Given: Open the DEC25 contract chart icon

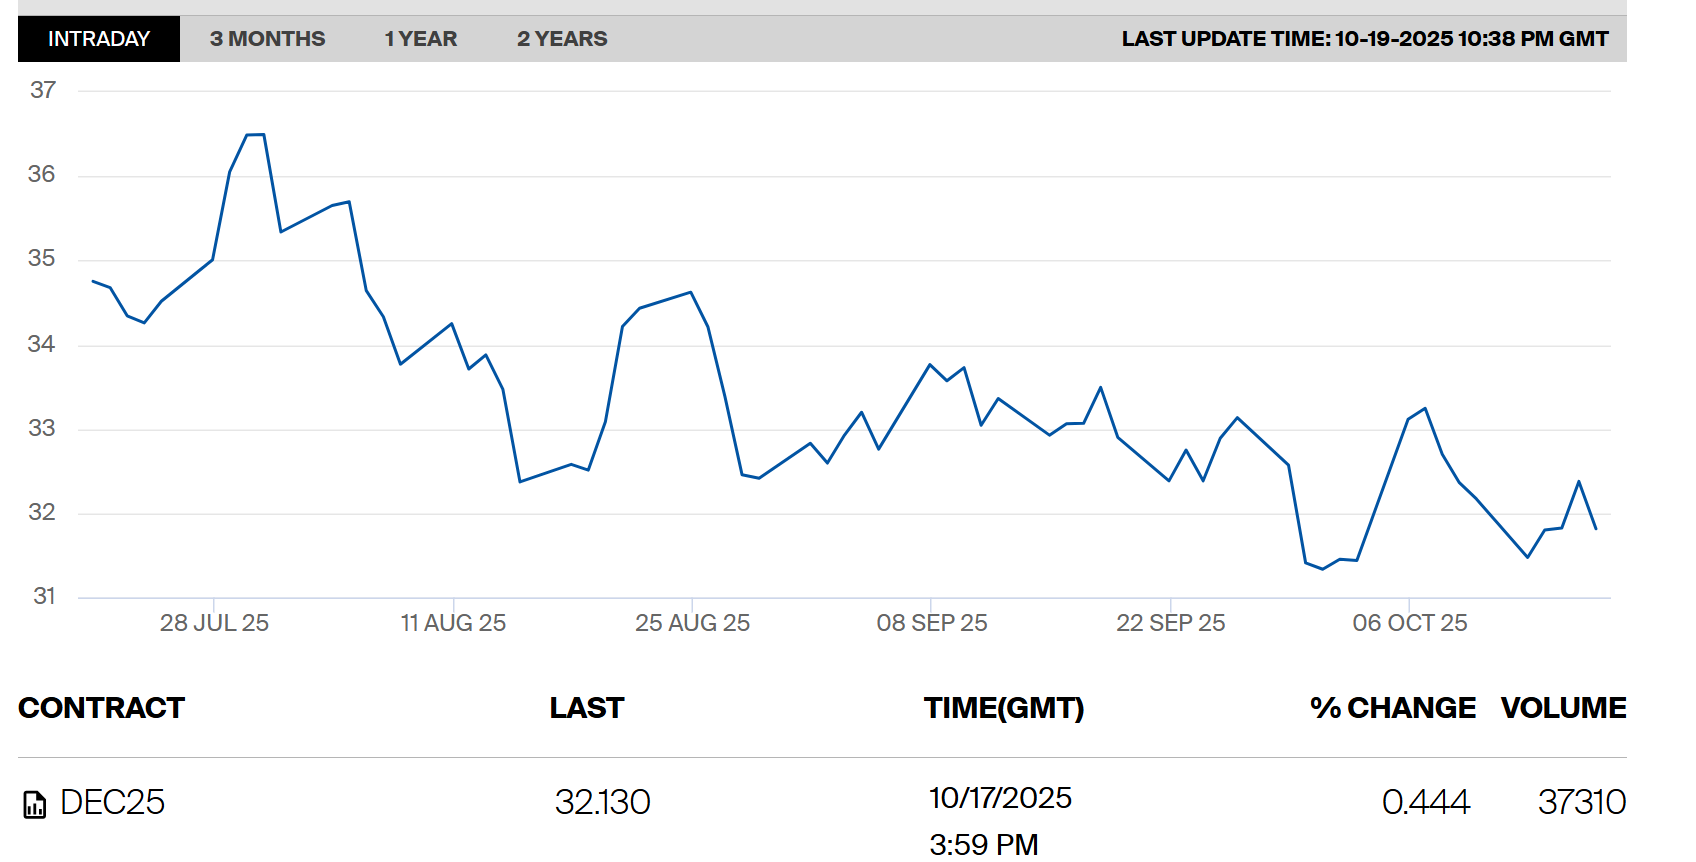Looking at the screenshot, I should click(35, 804).
